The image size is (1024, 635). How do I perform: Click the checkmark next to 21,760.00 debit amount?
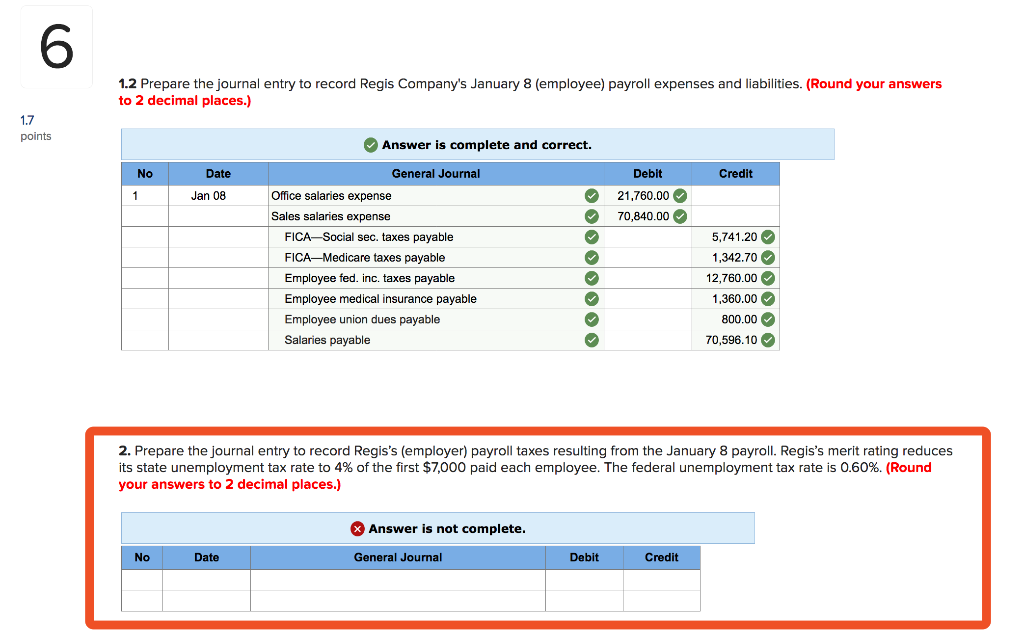coord(681,195)
